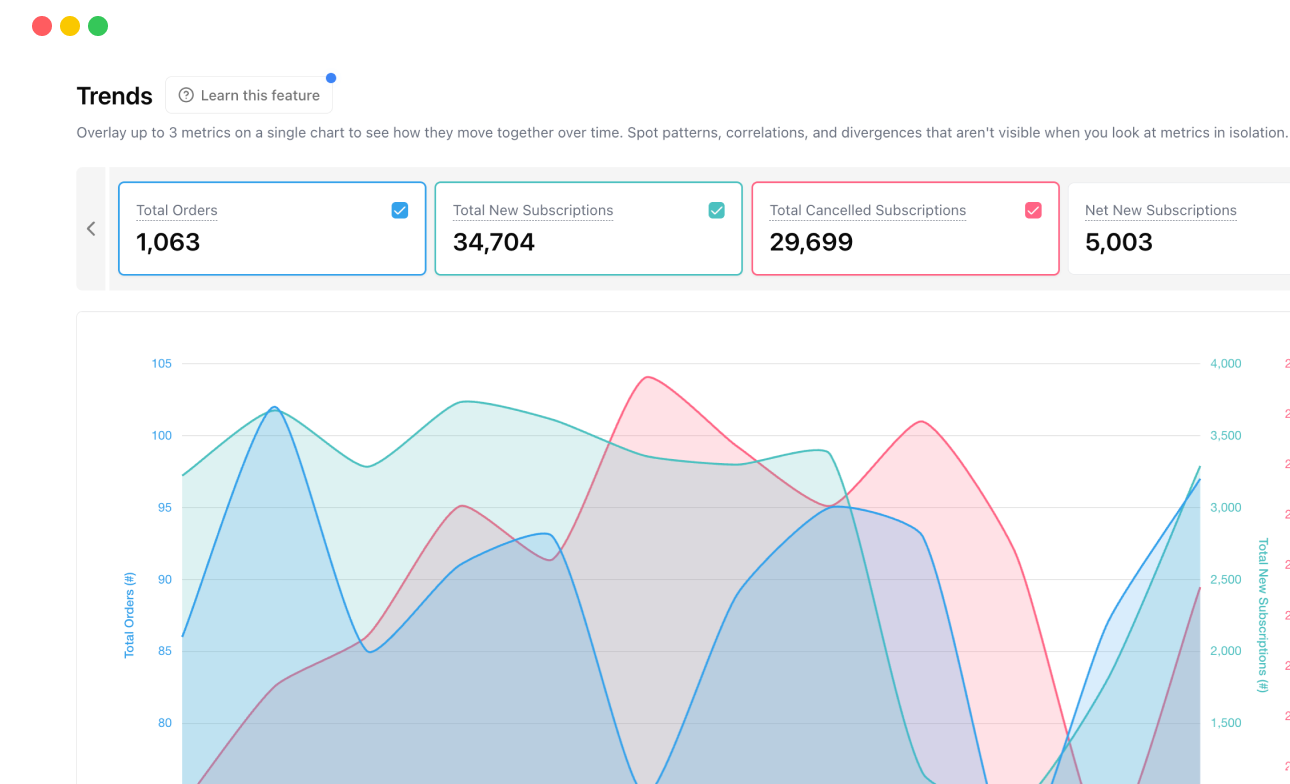Click the green traffic light window icon
1290x784 pixels.
point(97,25)
